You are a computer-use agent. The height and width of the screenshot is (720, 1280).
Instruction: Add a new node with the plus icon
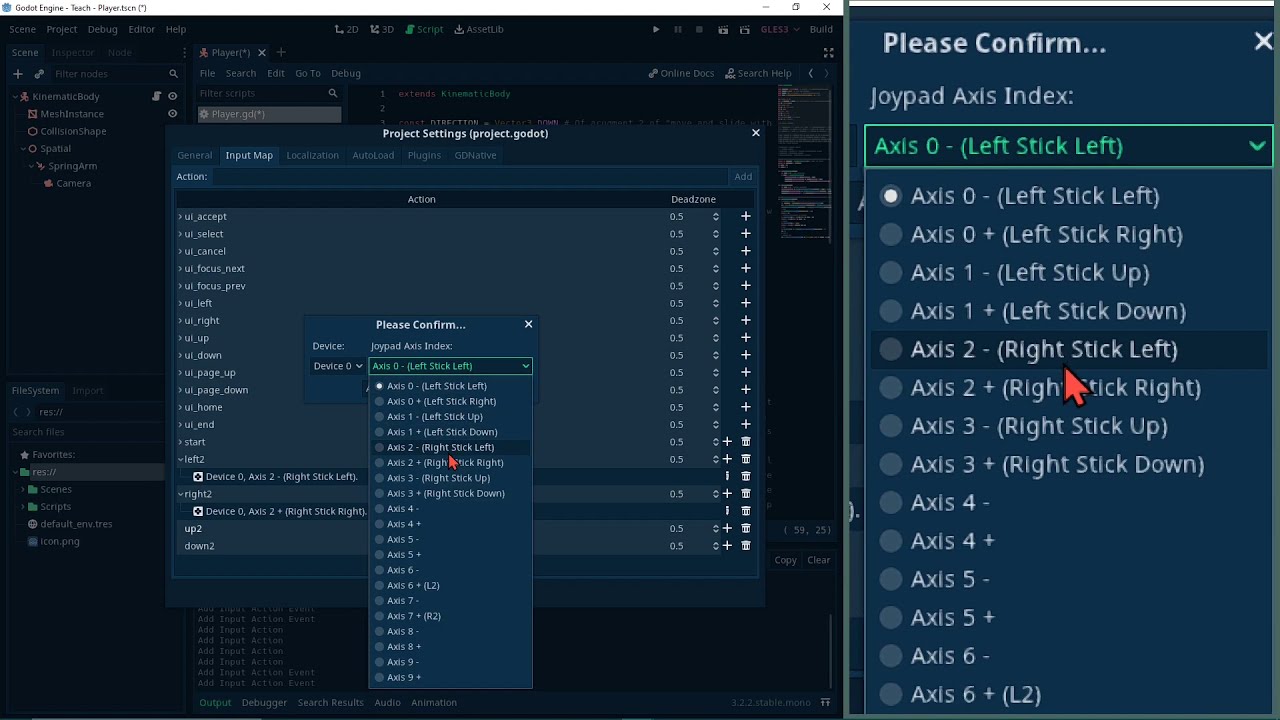tap(17, 74)
